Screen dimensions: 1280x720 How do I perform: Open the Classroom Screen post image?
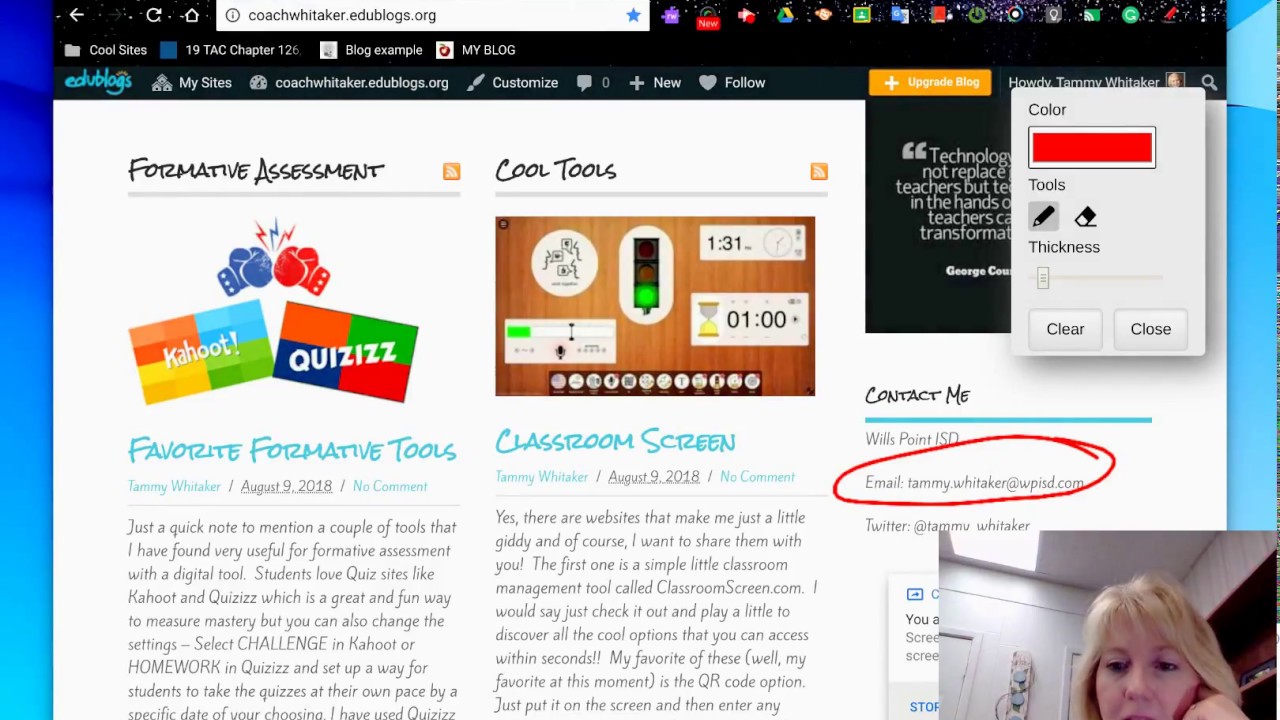coord(655,306)
